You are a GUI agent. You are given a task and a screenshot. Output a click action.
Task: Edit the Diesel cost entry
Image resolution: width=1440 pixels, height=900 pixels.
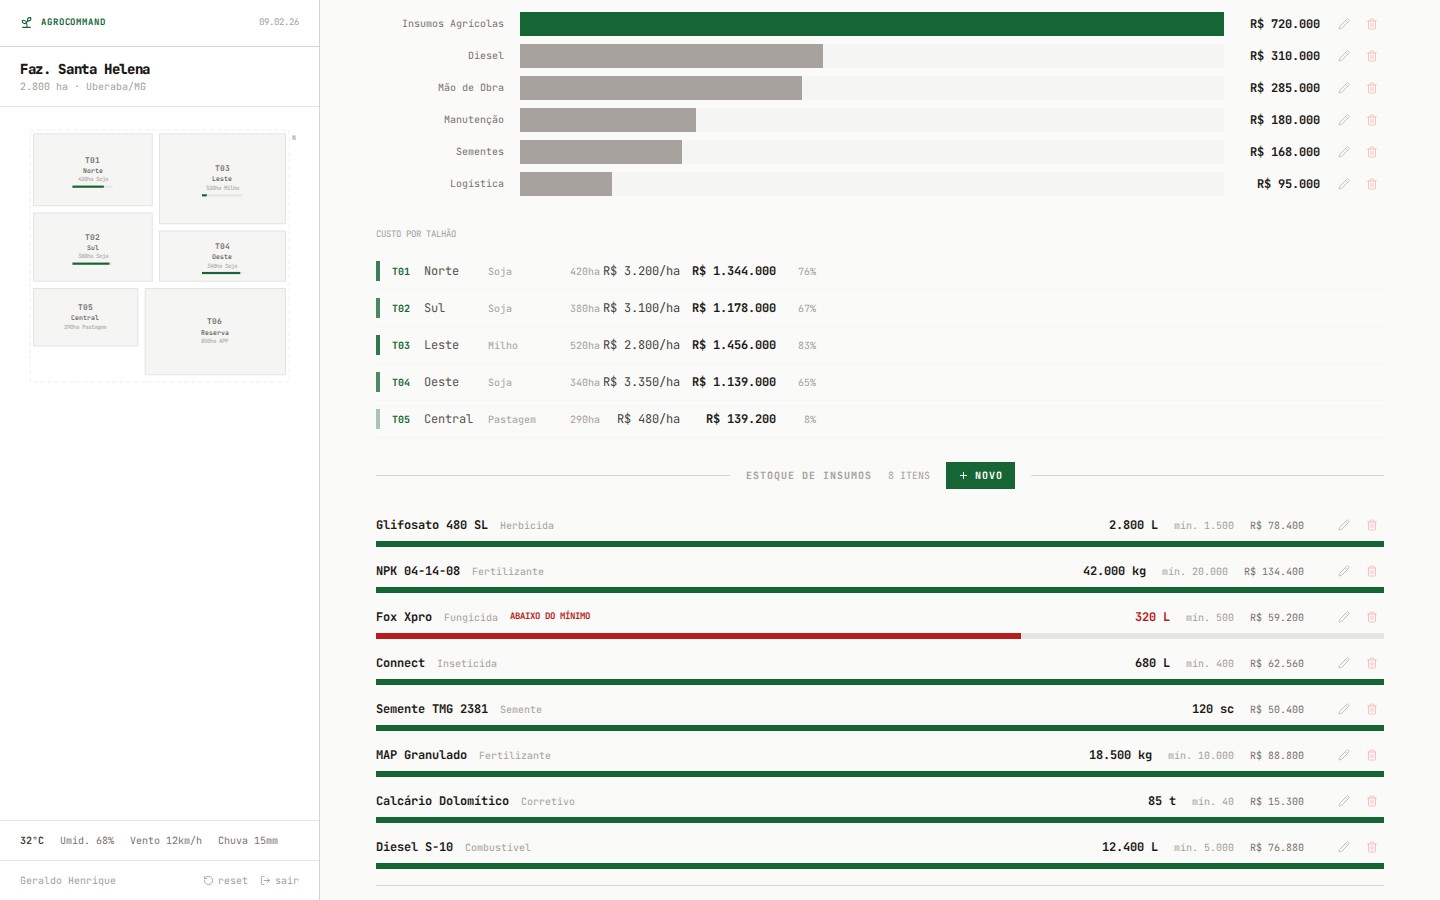pos(1344,56)
